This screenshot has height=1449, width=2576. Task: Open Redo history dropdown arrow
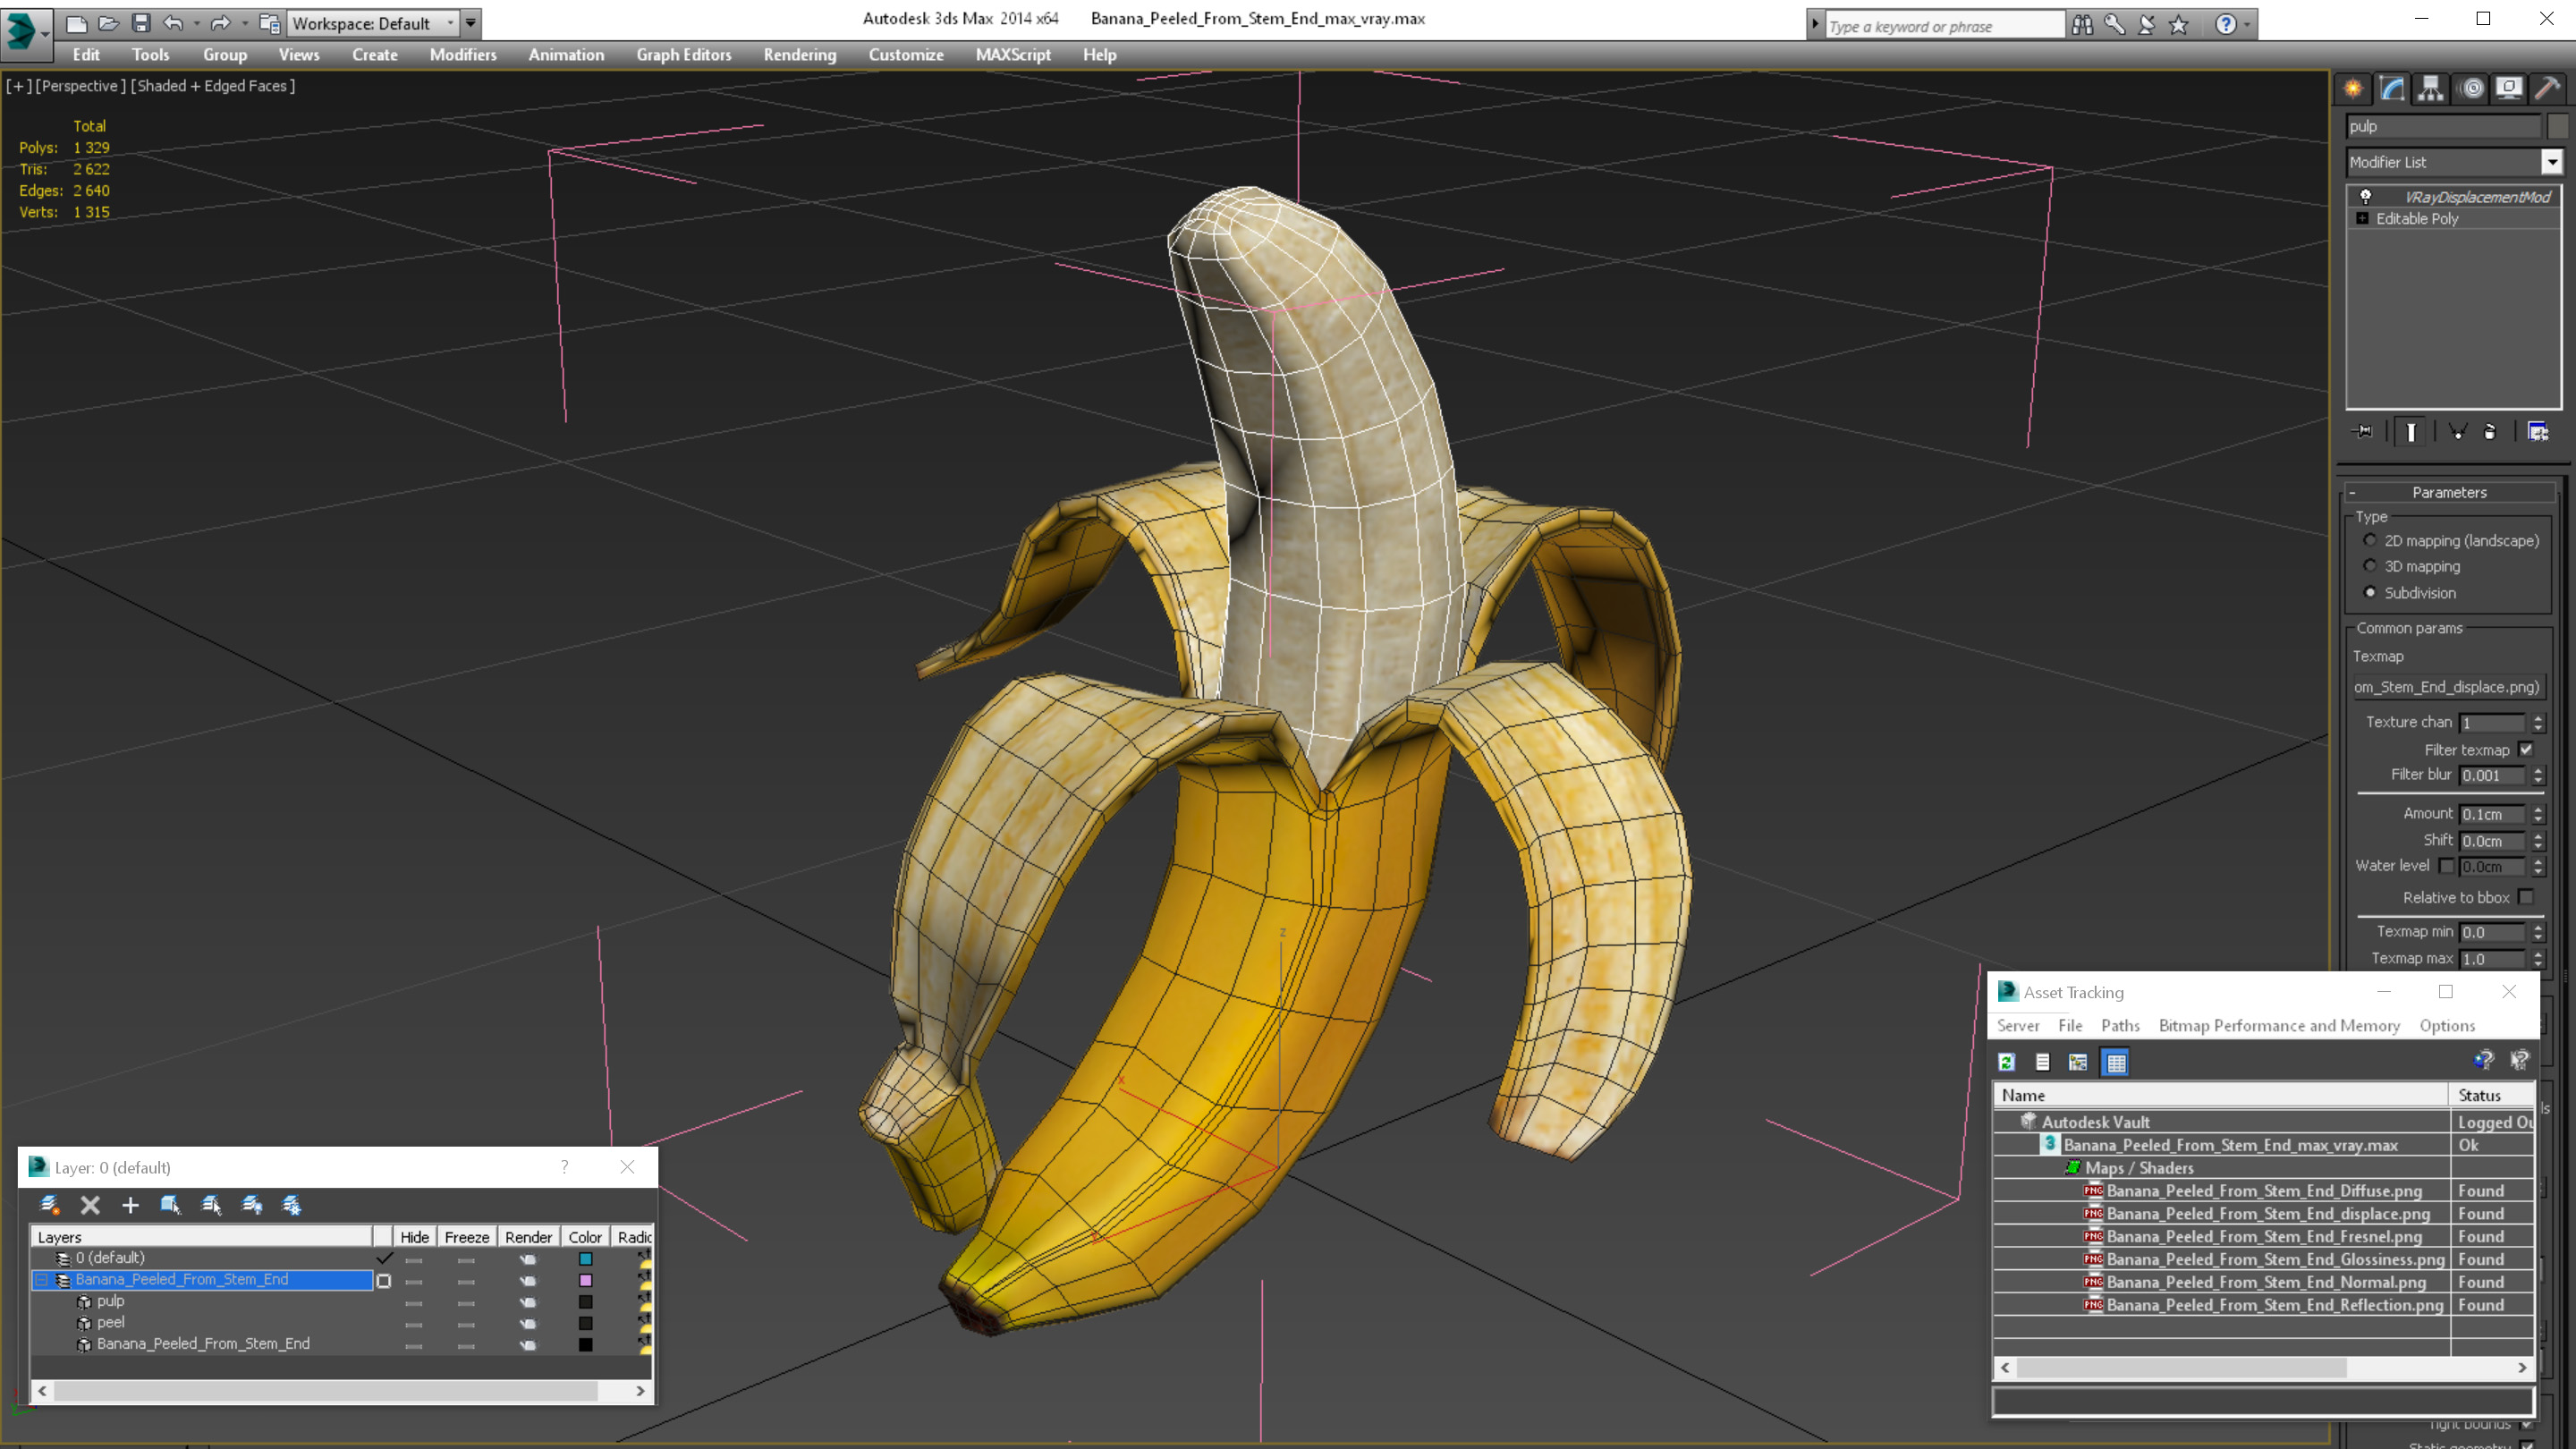(x=245, y=23)
